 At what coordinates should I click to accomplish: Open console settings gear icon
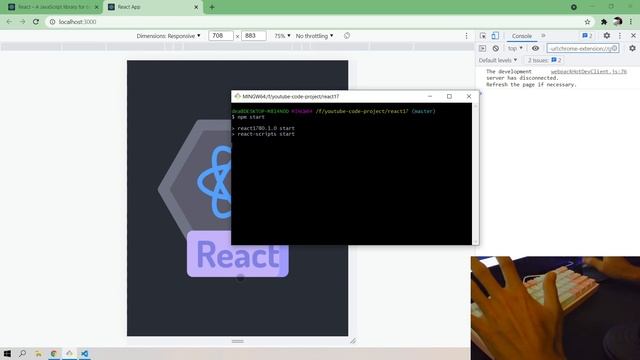(632, 48)
